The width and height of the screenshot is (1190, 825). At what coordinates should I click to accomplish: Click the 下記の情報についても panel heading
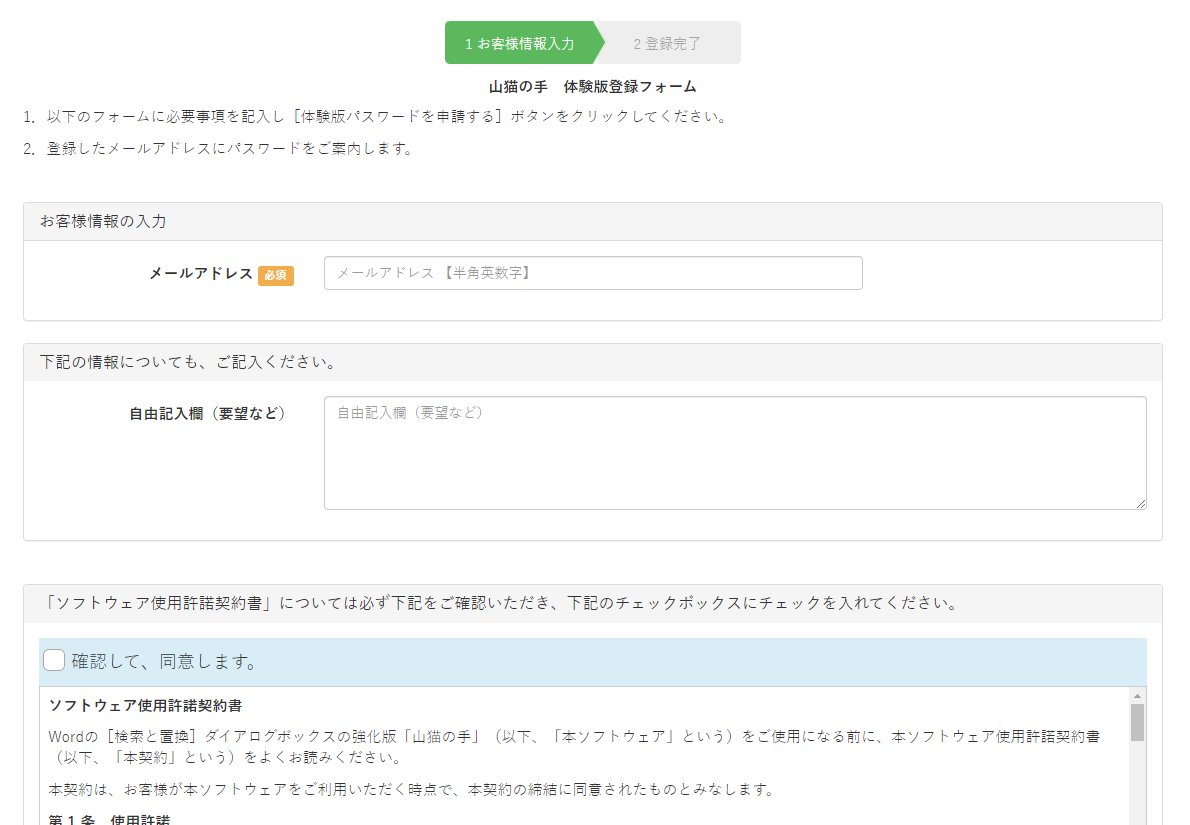coord(188,362)
